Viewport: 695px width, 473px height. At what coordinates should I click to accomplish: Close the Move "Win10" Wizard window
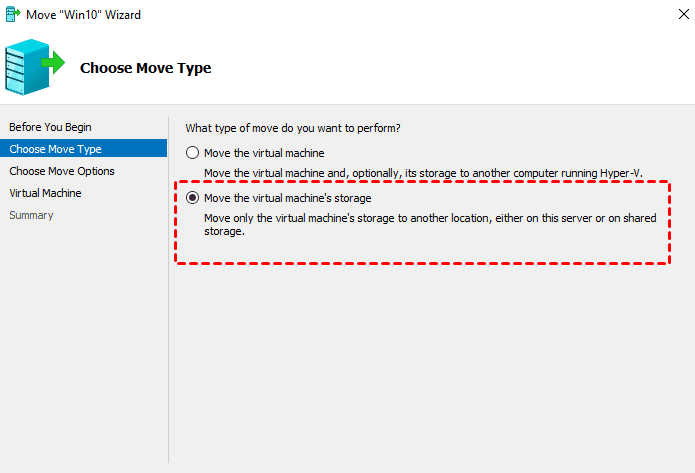[676, 14]
